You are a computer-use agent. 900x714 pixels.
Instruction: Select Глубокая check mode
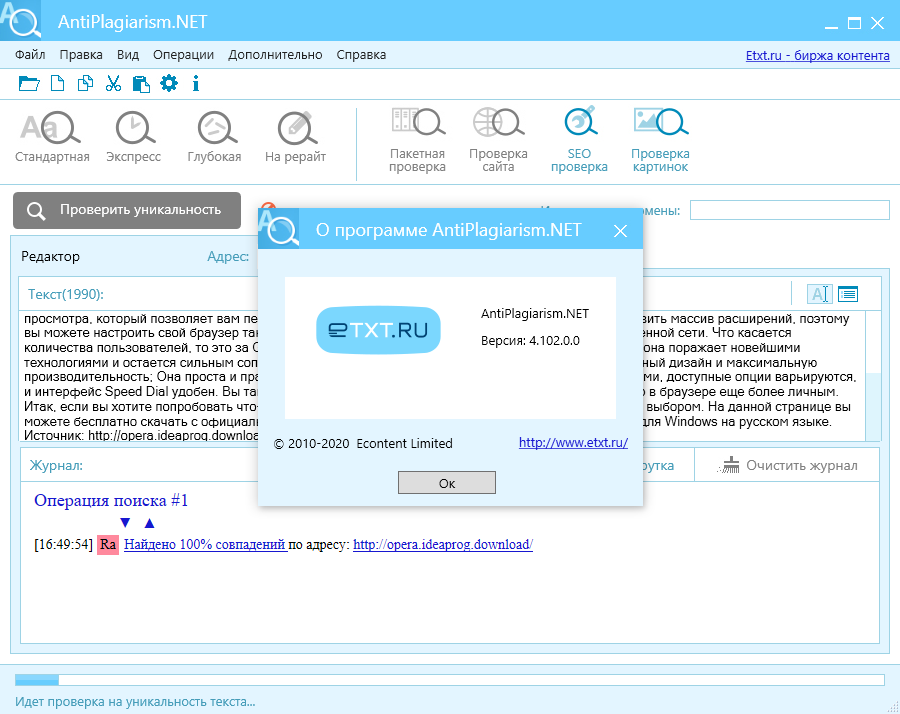(215, 137)
